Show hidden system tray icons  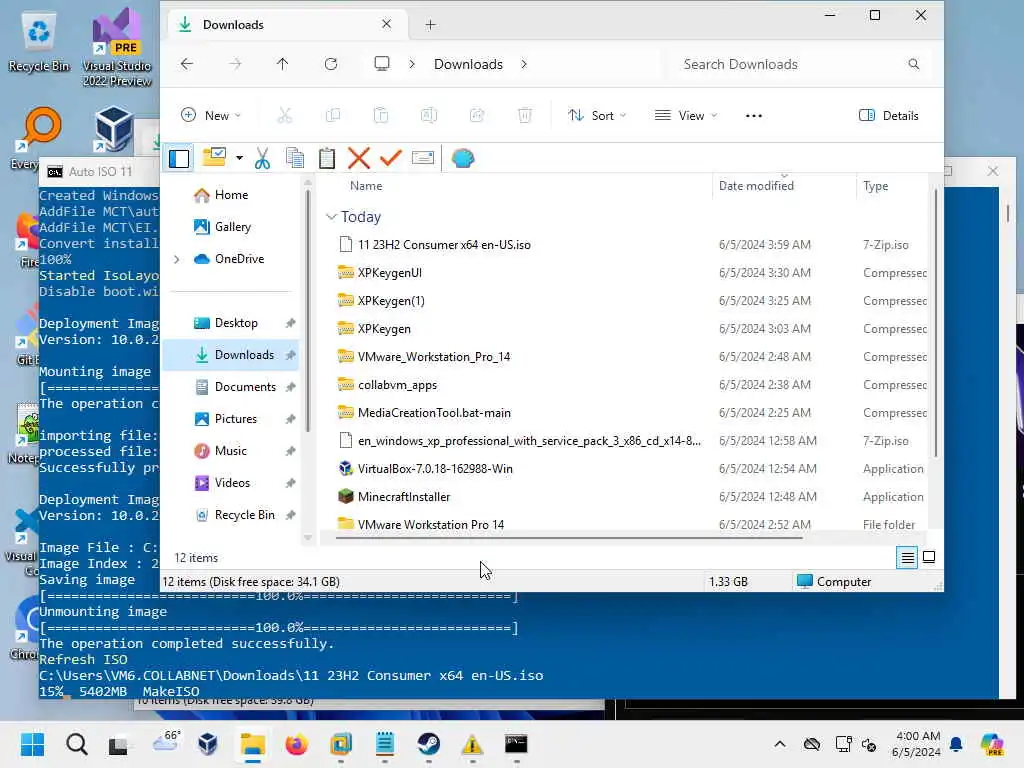[x=780, y=744]
